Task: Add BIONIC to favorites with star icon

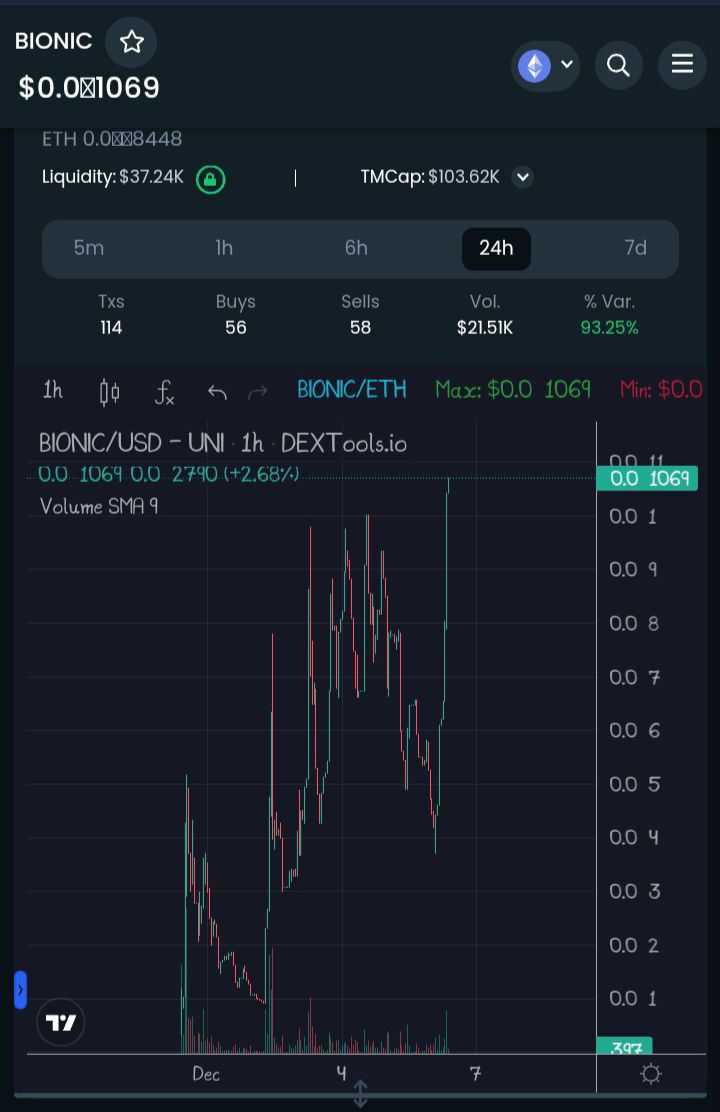Action: (x=131, y=42)
